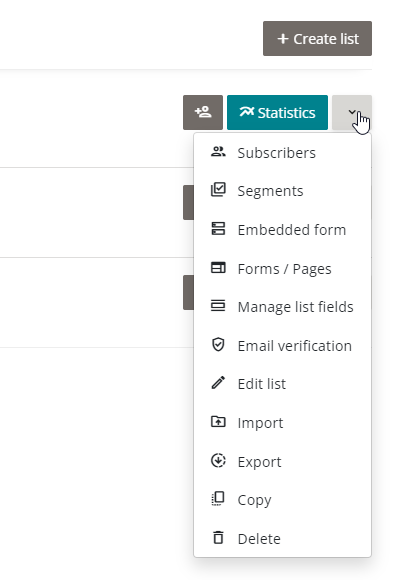This screenshot has width=398, height=580.
Task: Click the Manage list fields icon
Action: (218, 306)
